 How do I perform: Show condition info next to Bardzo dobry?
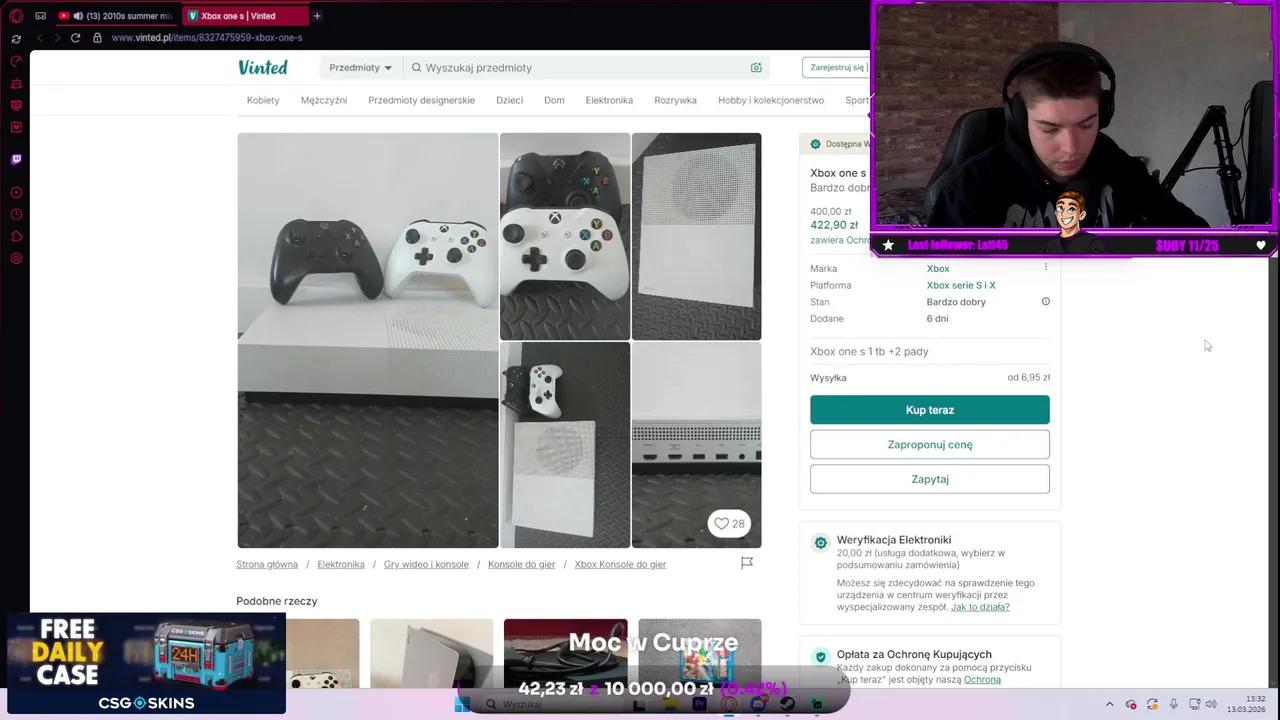click(x=1046, y=301)
